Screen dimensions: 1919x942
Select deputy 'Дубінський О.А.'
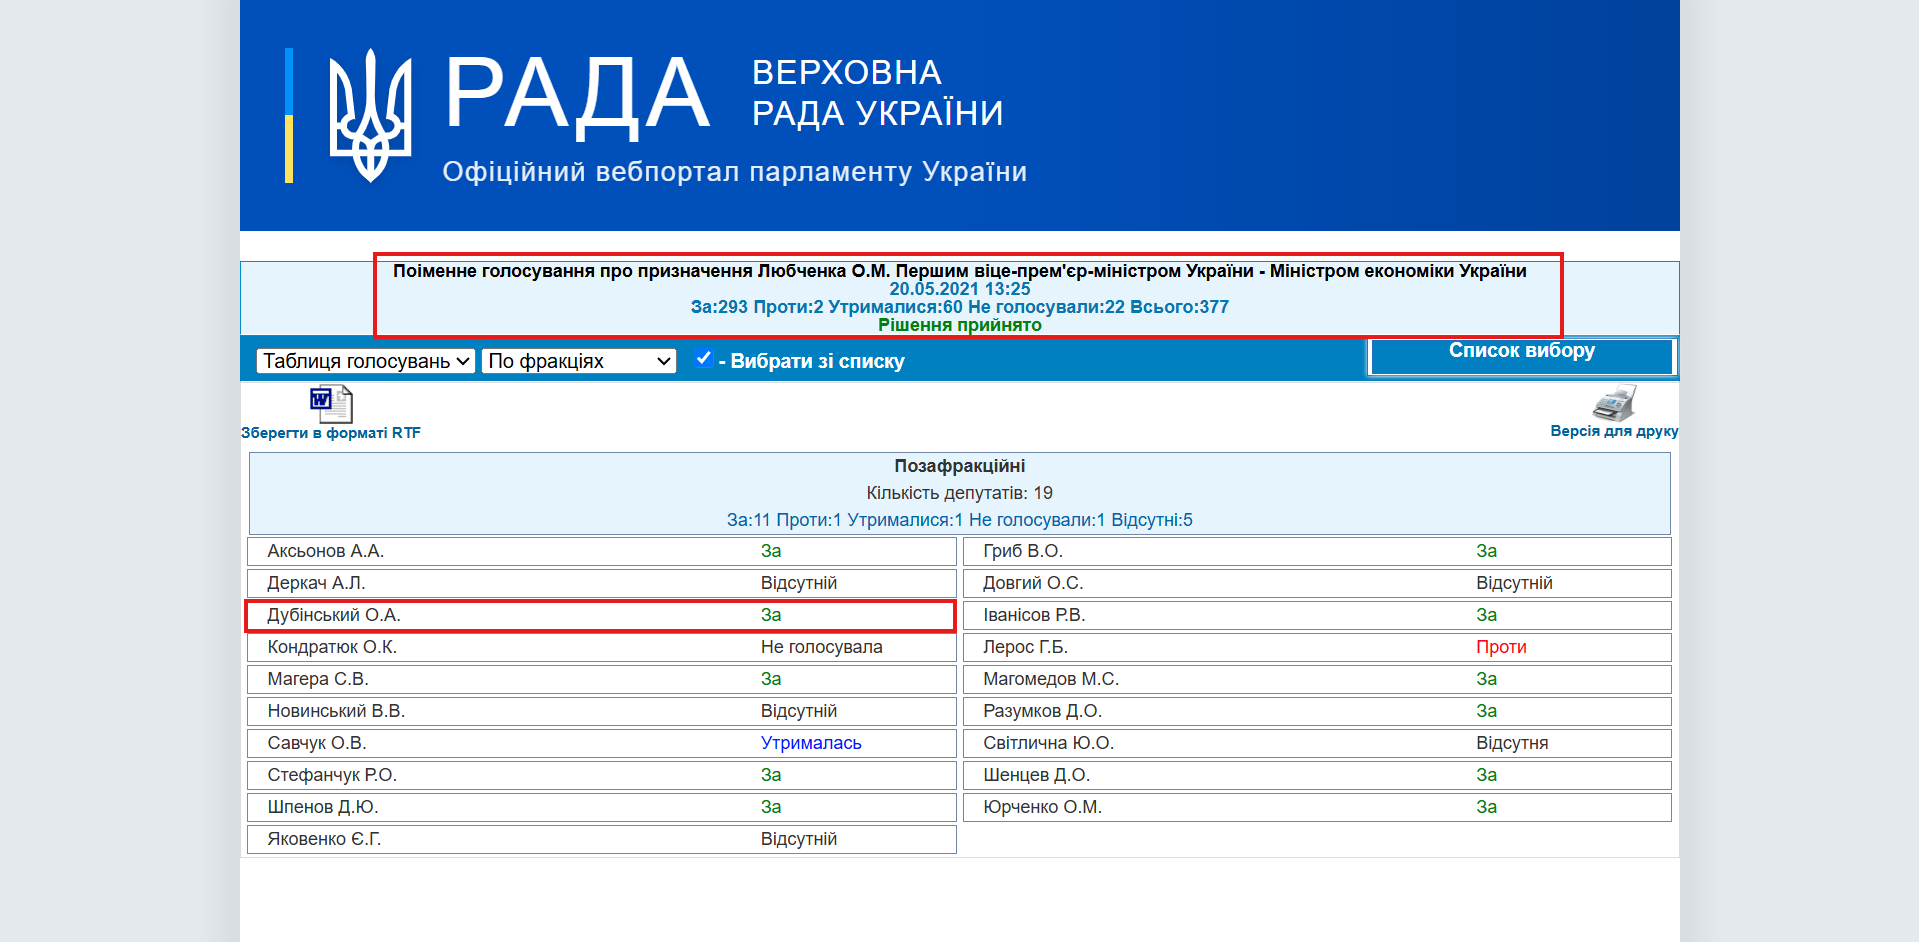tap(334, 615)
